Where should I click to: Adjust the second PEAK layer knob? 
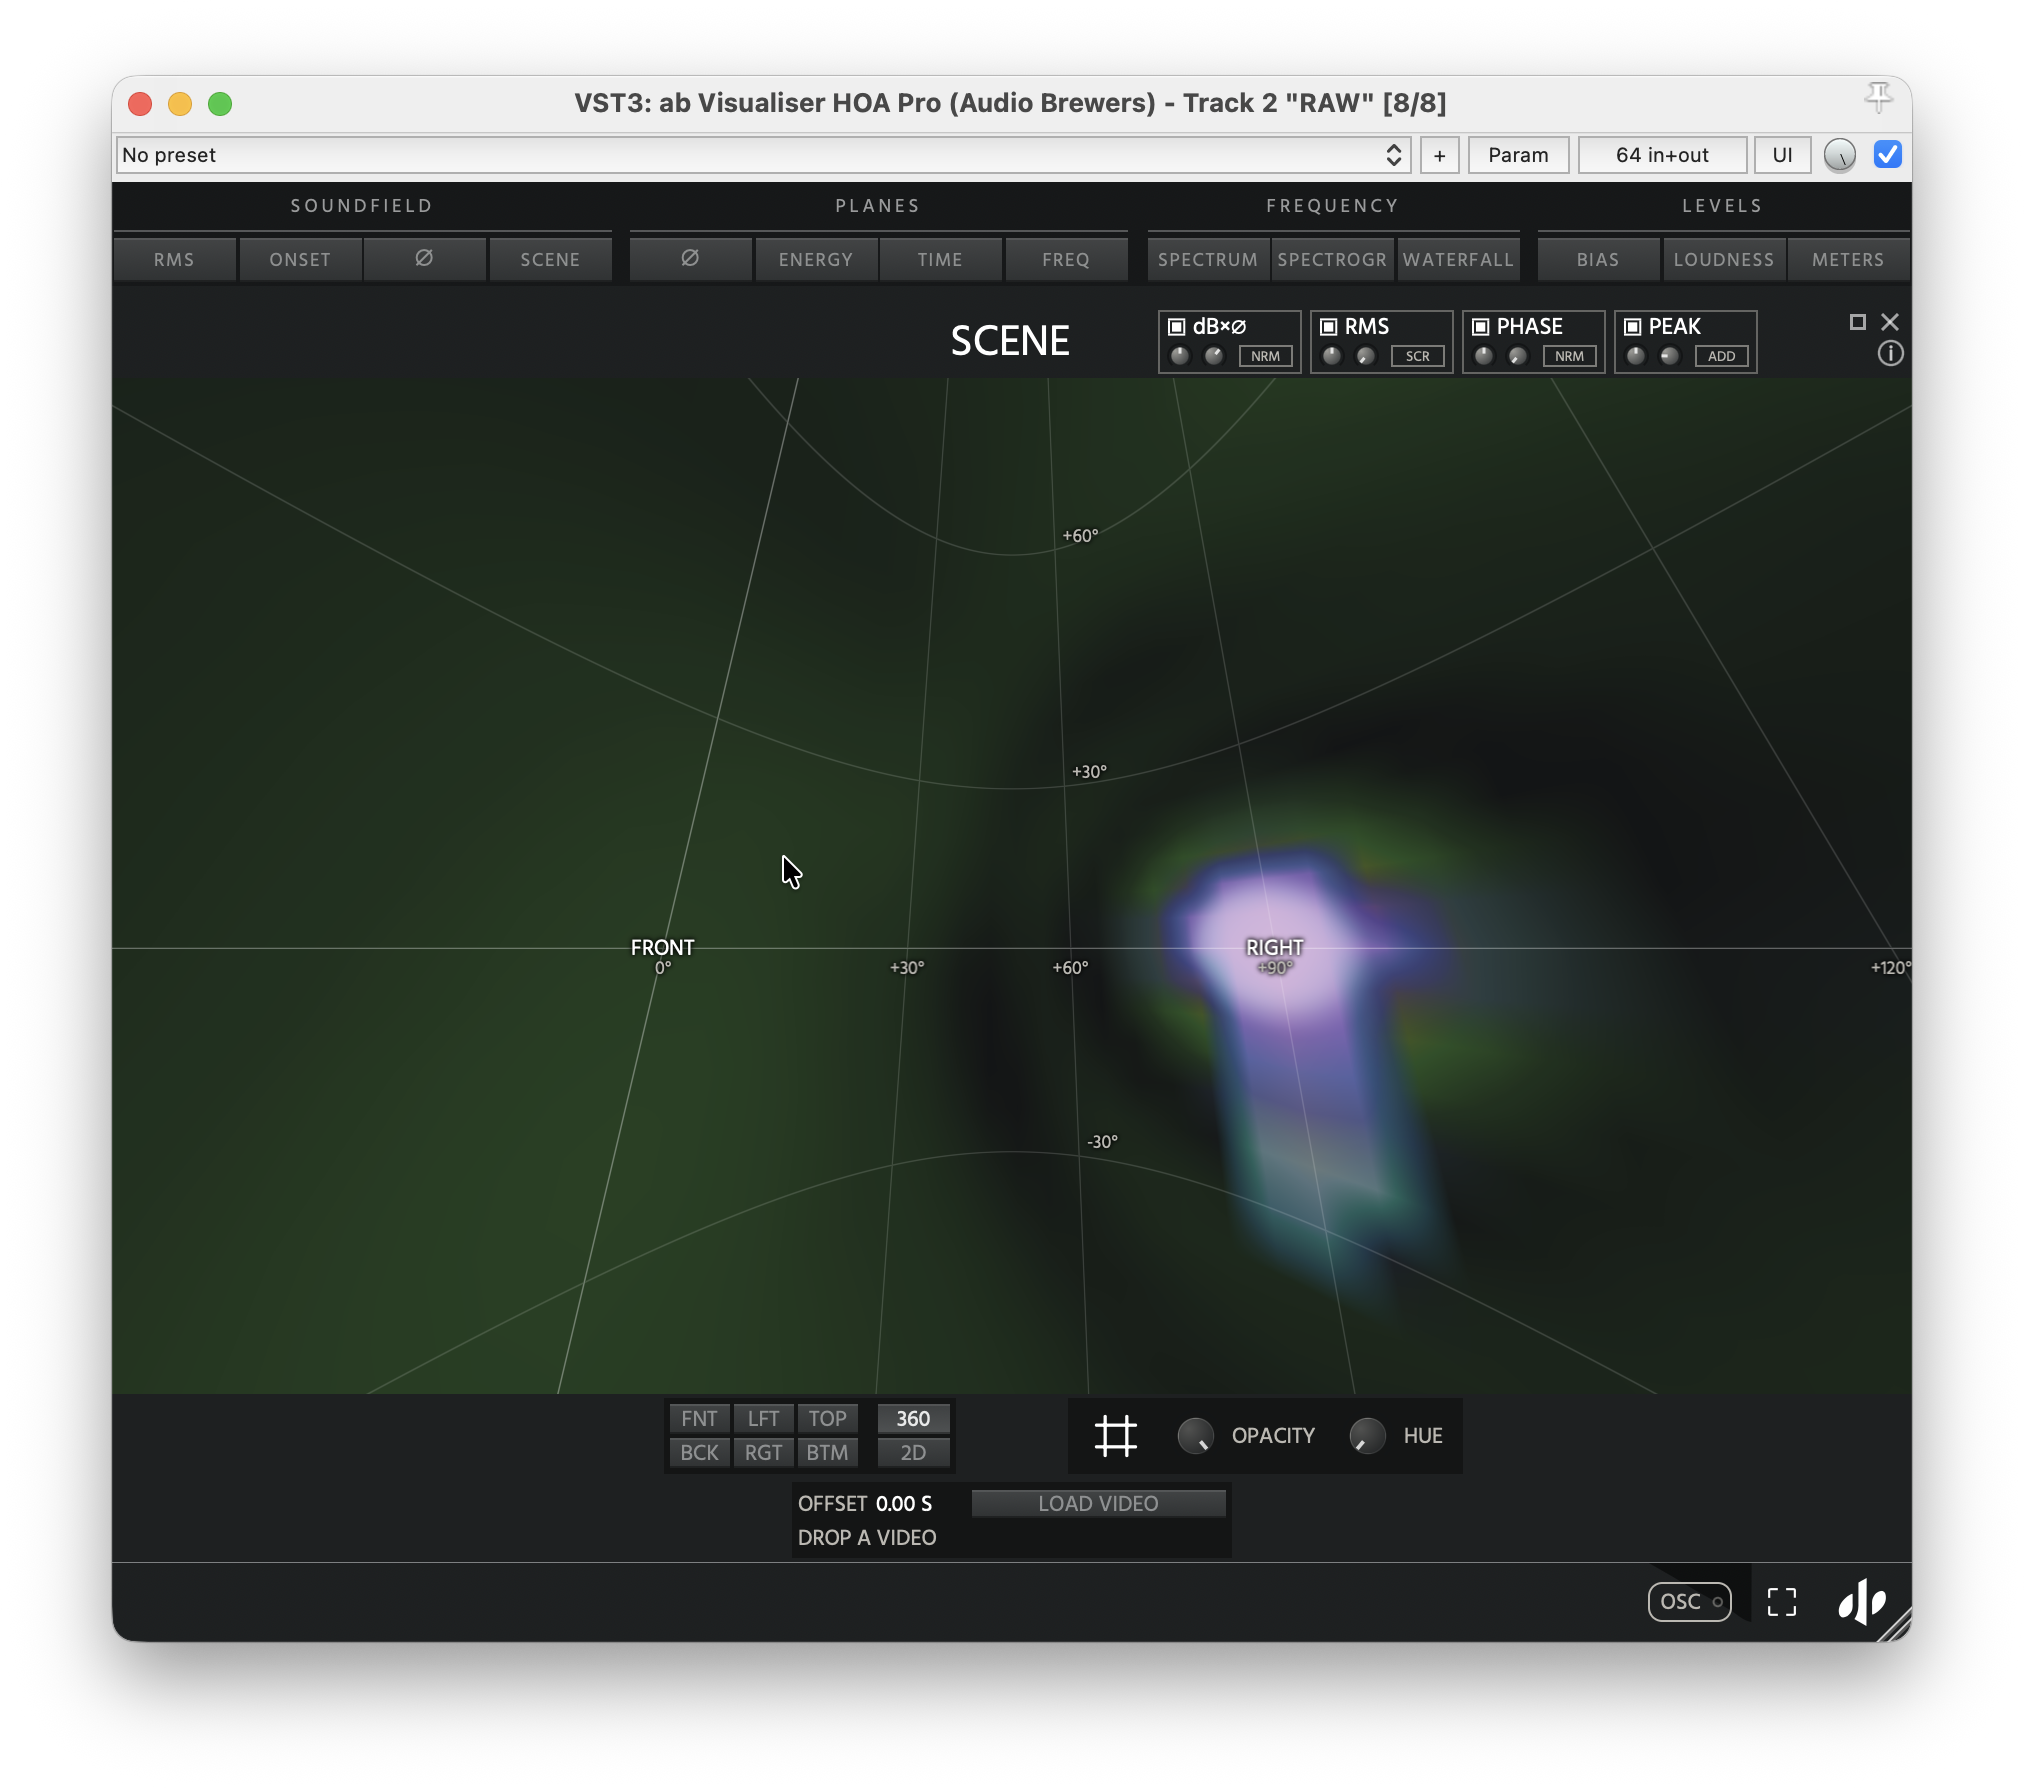1670,356
